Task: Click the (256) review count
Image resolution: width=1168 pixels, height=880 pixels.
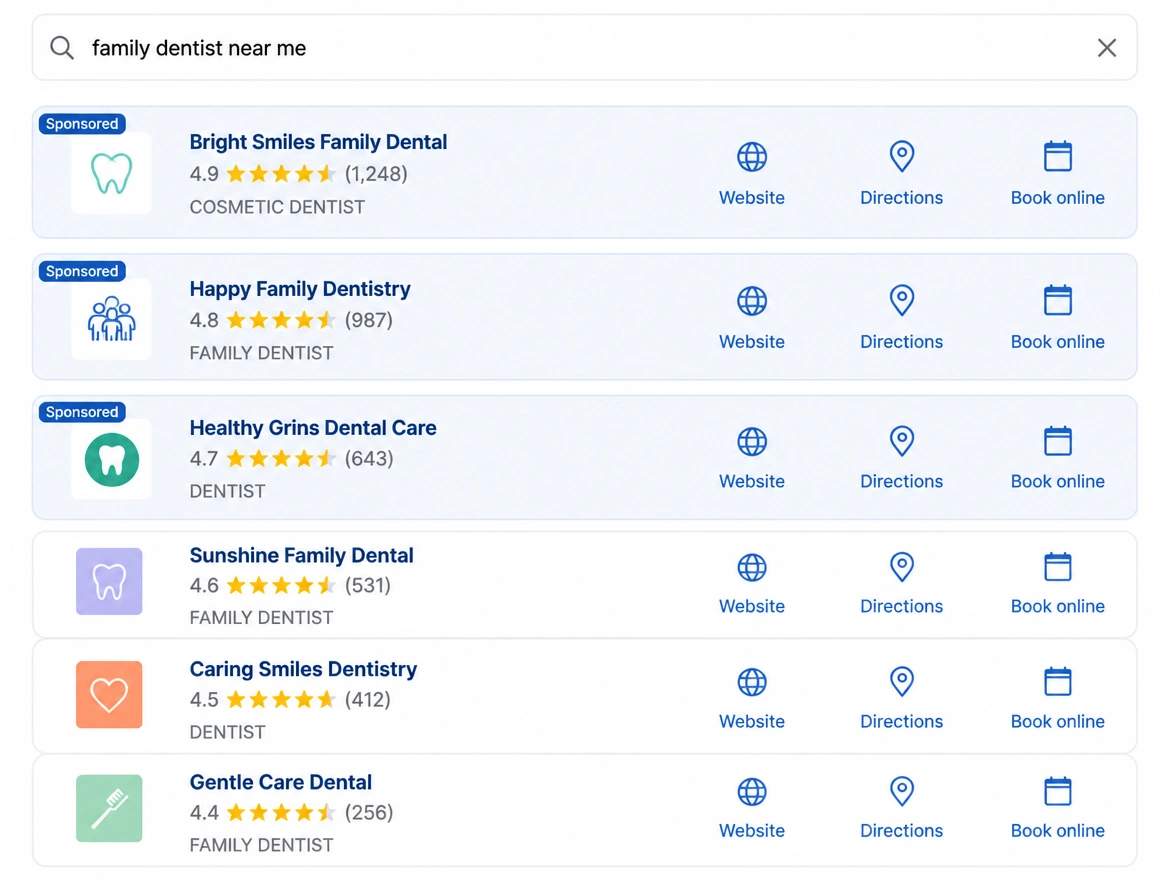Action: [369, 812]
